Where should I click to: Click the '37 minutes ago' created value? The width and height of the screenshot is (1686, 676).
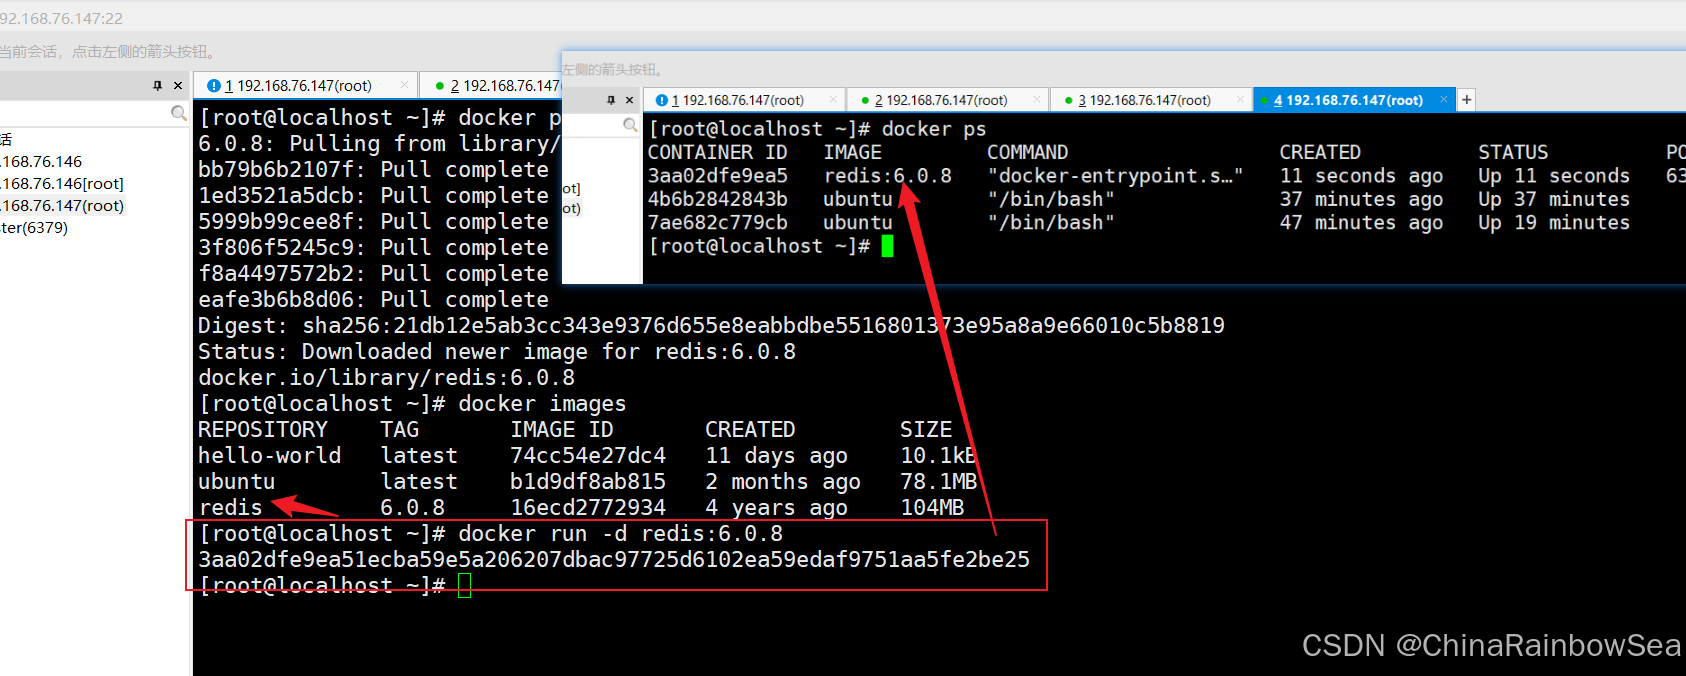(x=1362, y=199)
